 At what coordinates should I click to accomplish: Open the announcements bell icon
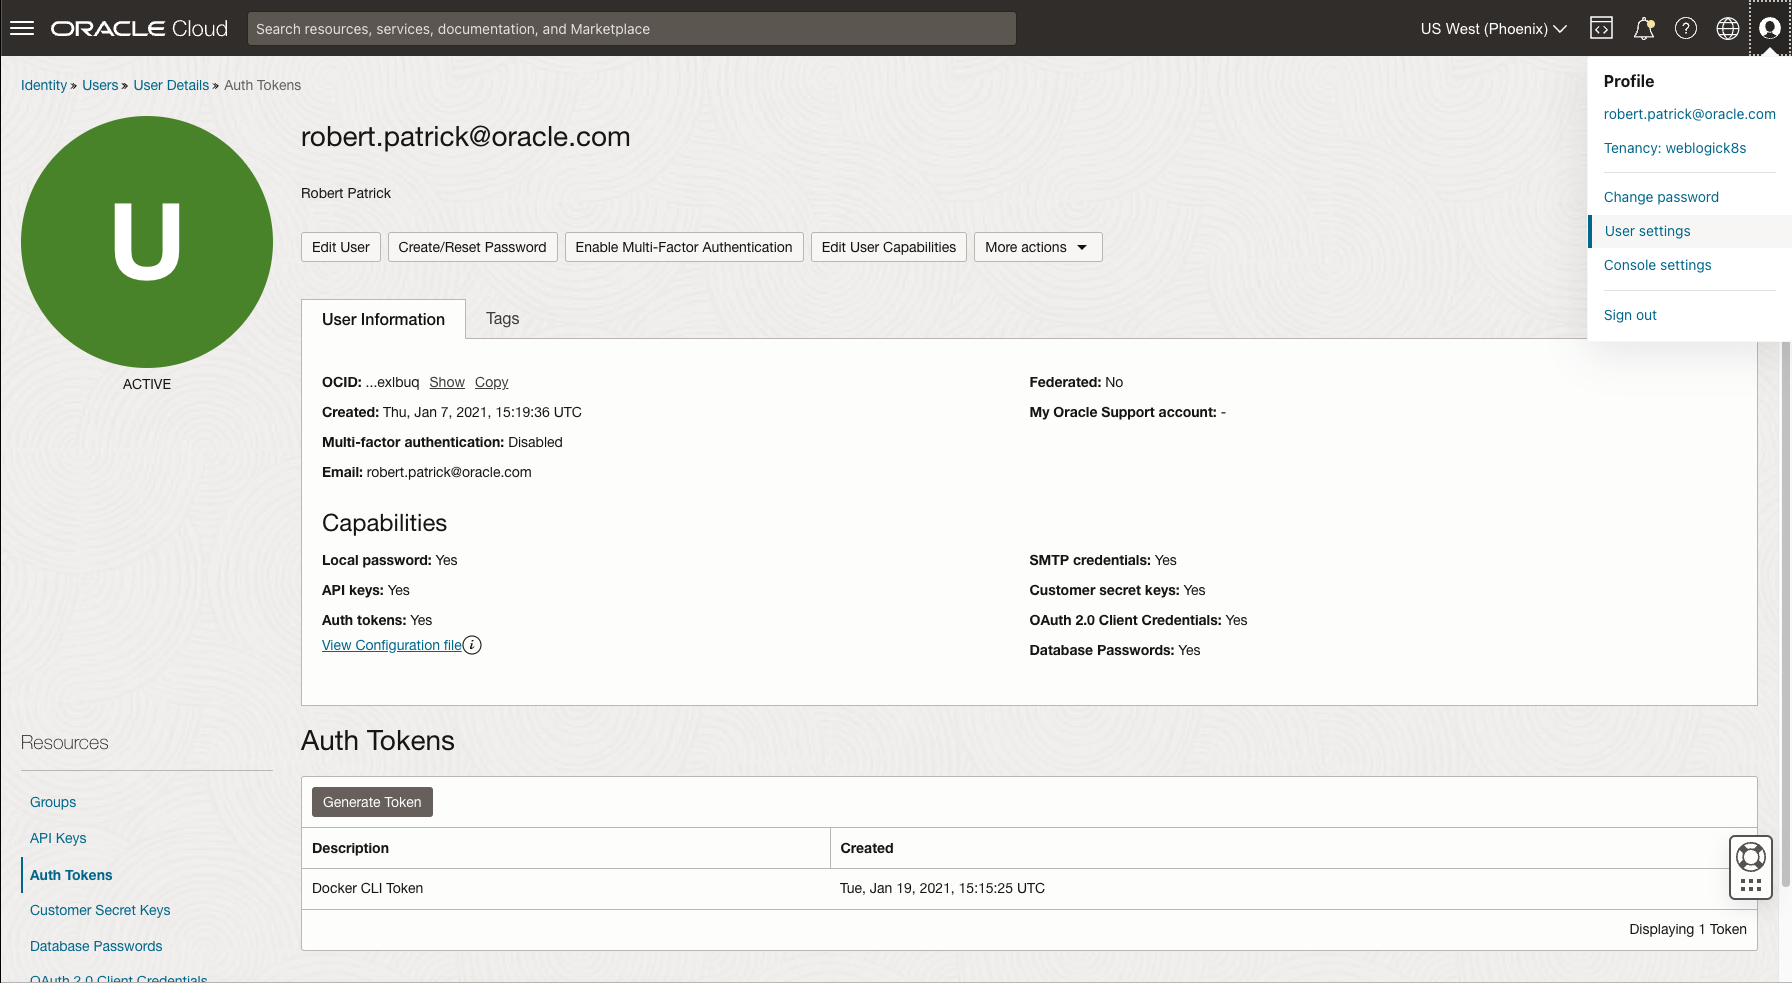click(1644, 28)
